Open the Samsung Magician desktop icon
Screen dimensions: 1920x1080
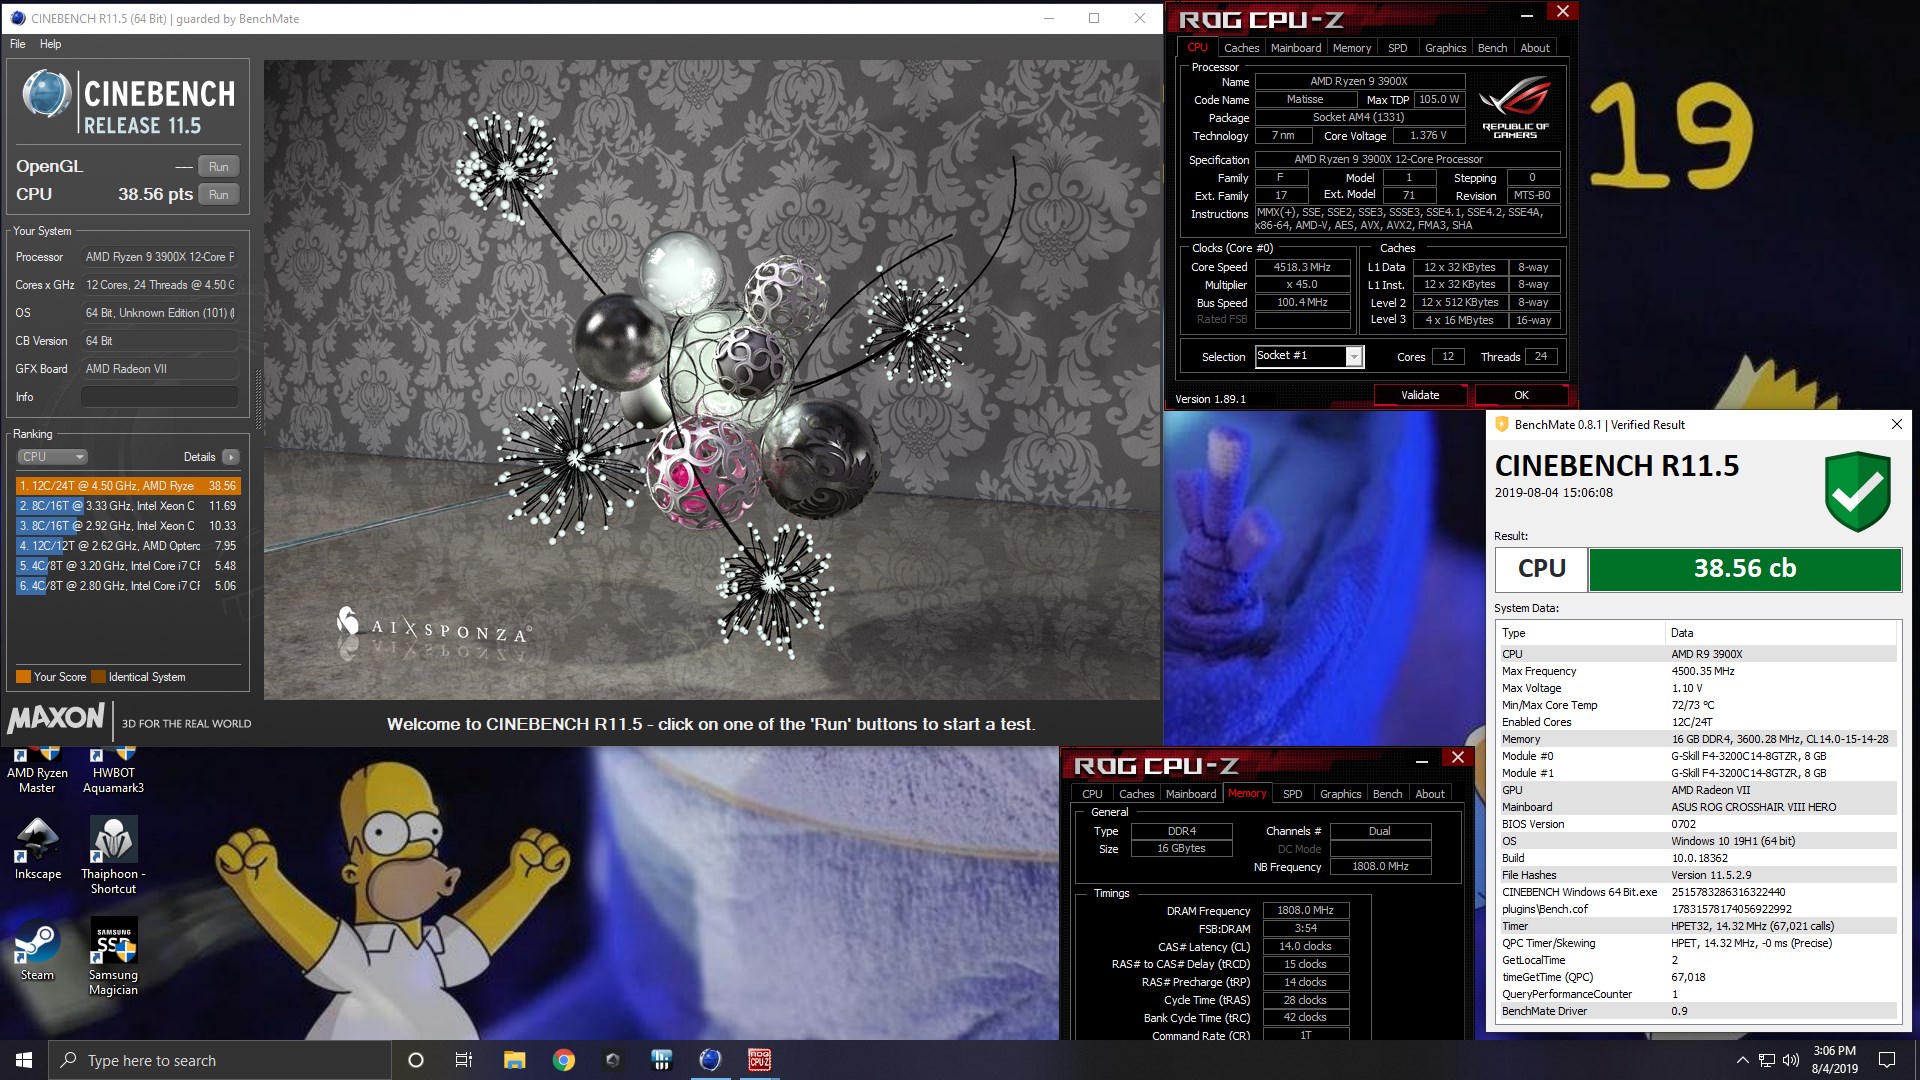[x=113, y=958]
